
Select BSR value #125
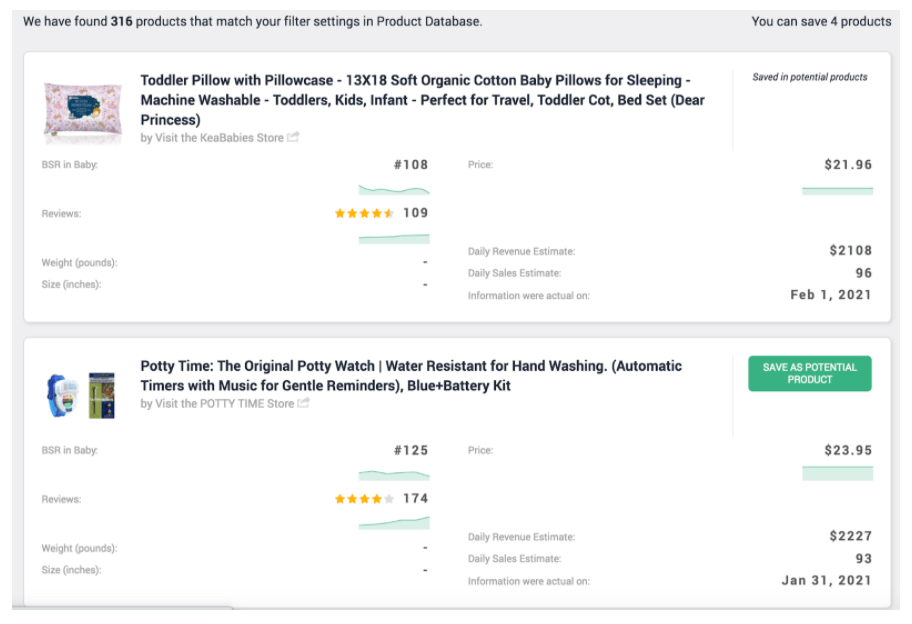411,450
